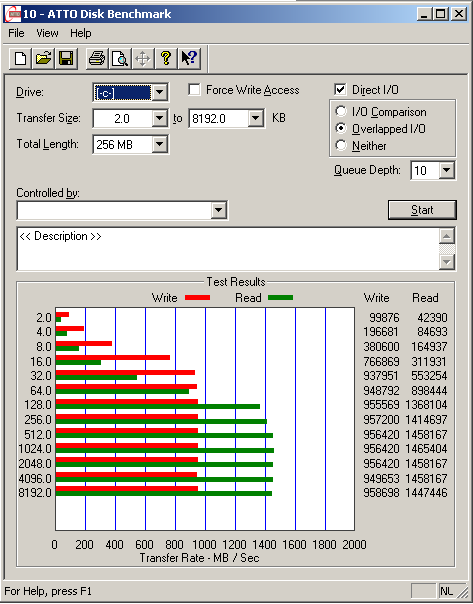Open the View menu

tap(47, 34)
